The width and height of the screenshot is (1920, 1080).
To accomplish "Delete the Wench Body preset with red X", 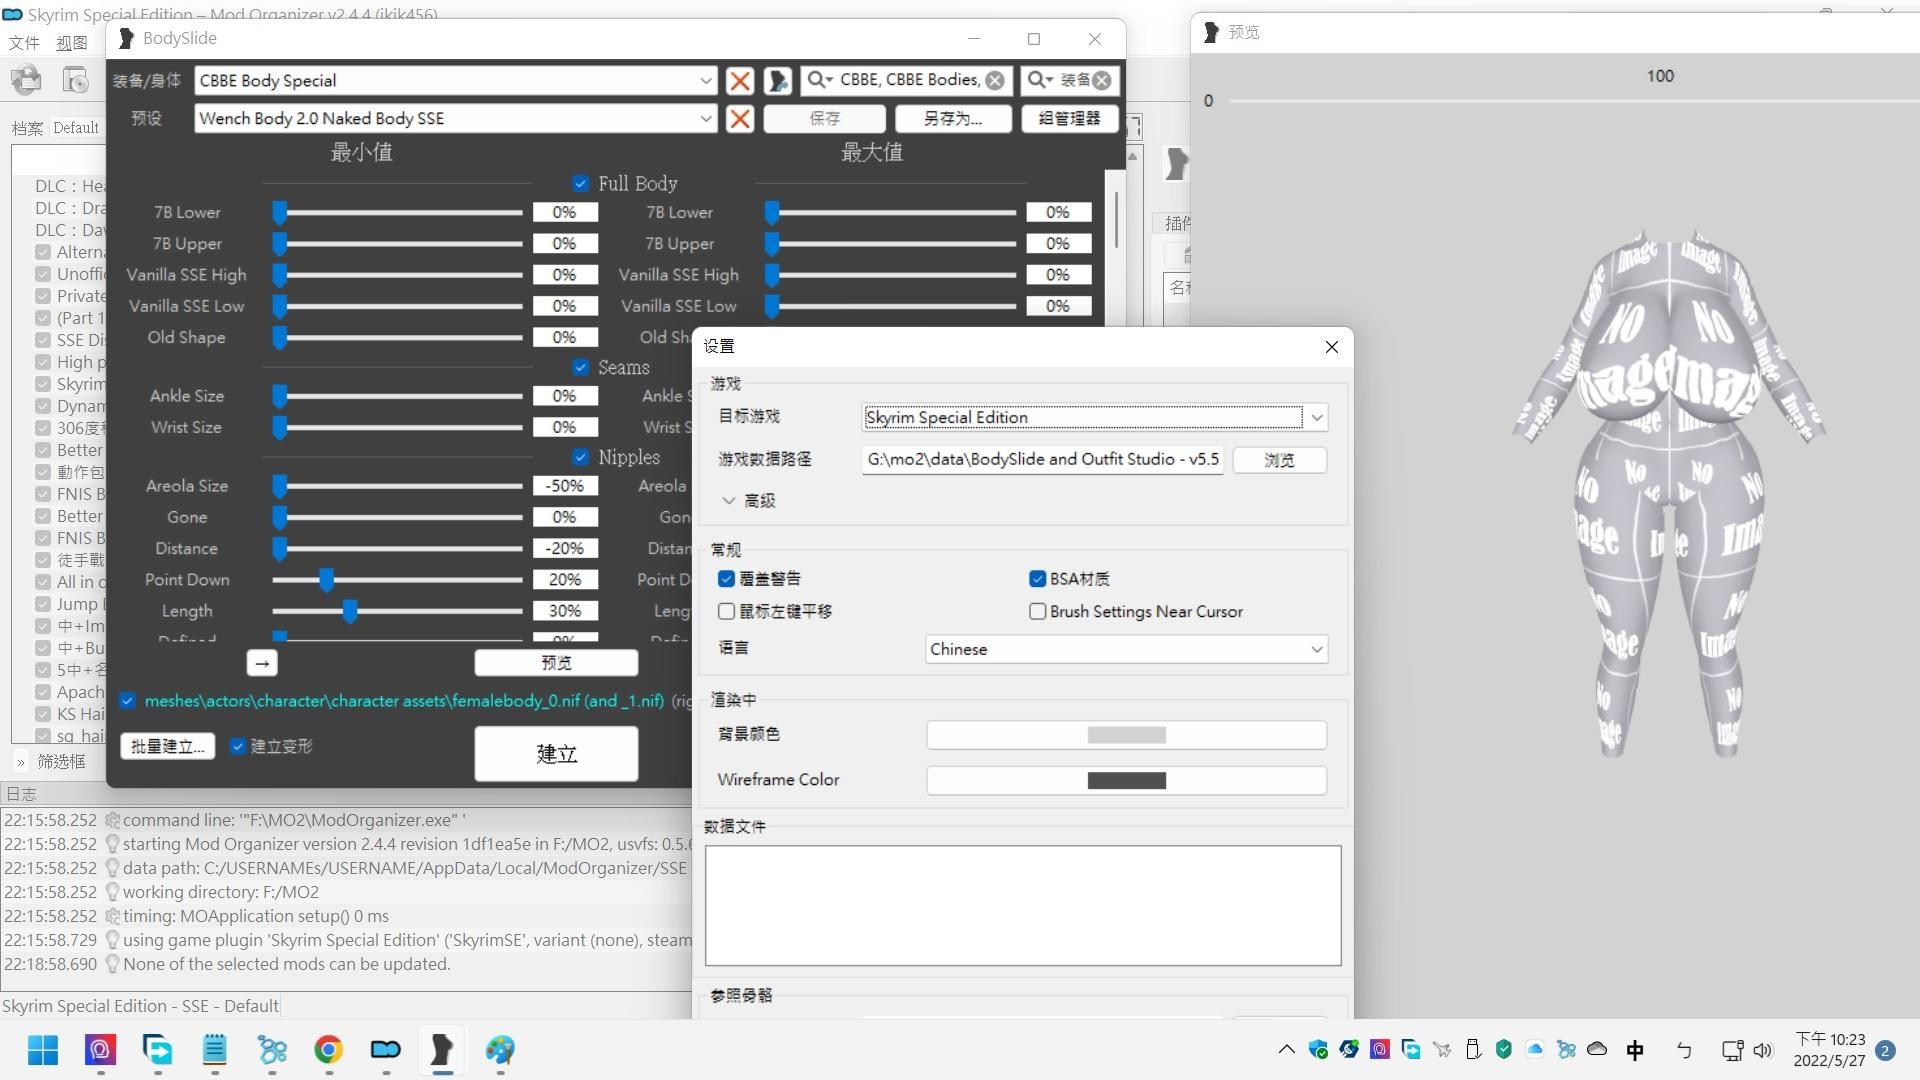I will (x=740, y=118).
